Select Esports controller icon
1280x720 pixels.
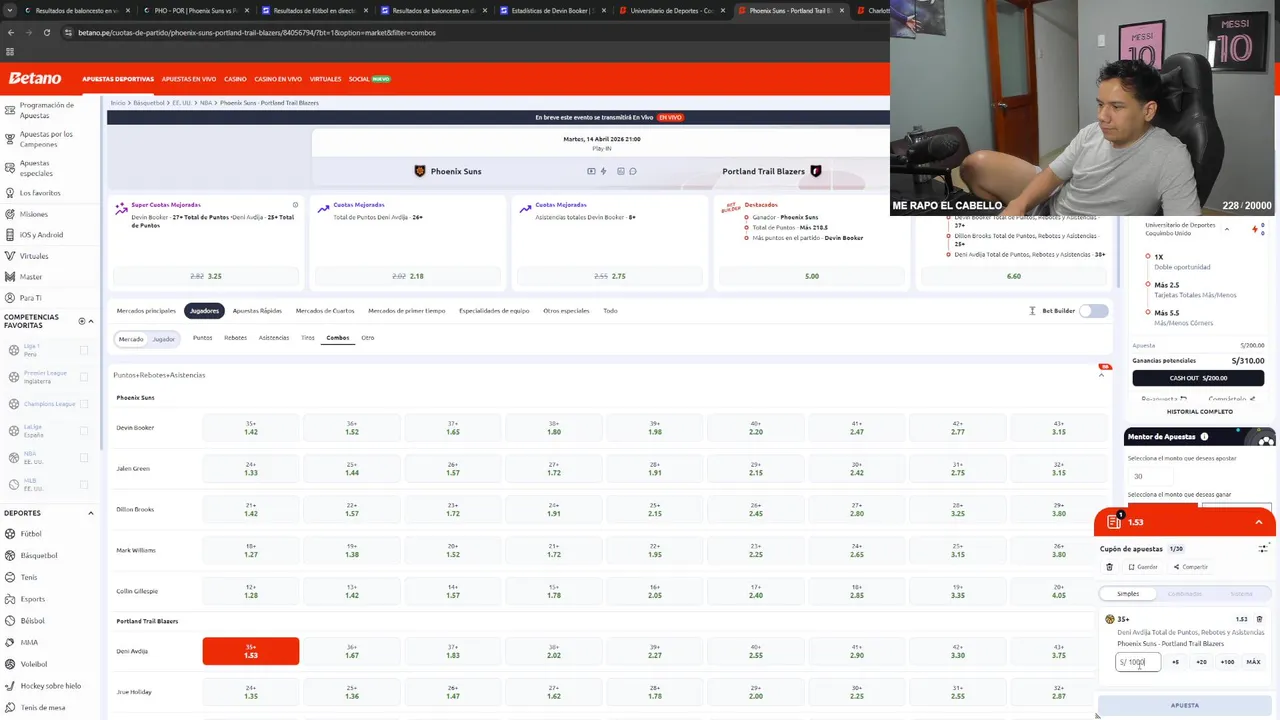click(9, 599)
